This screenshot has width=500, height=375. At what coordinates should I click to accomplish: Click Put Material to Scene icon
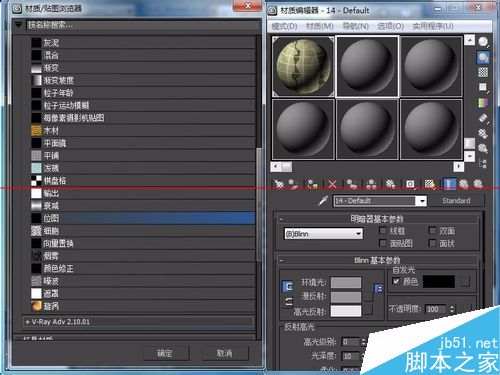(293, 184)
